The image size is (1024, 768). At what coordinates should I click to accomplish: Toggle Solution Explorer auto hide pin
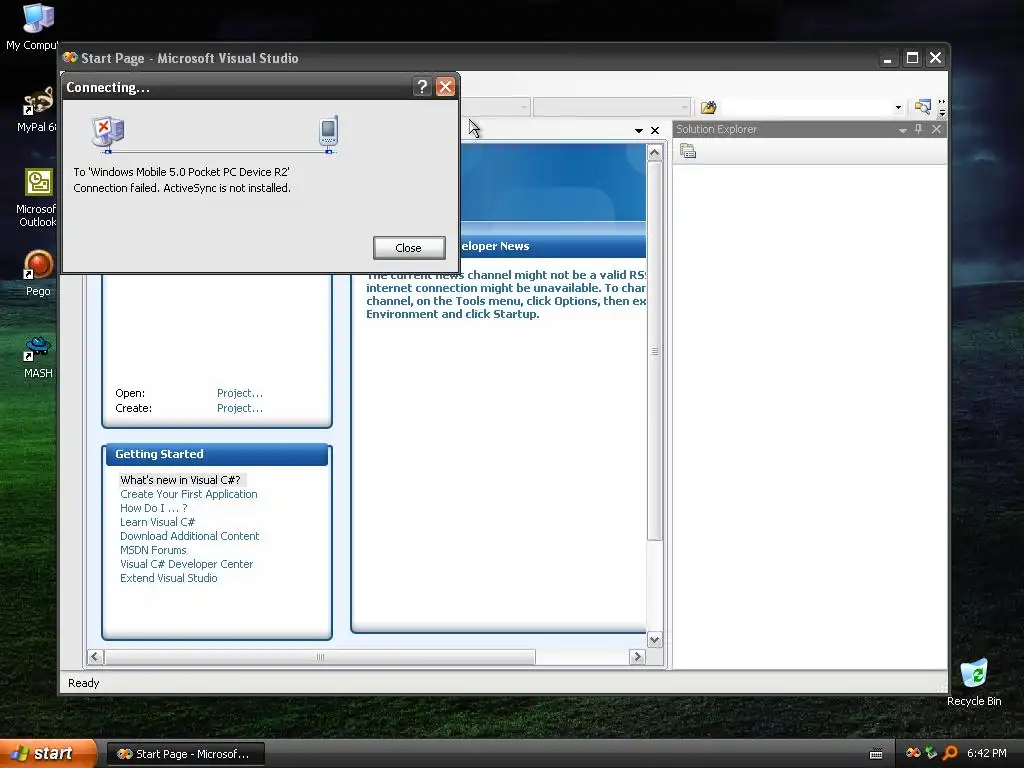[x=919, y=129]
